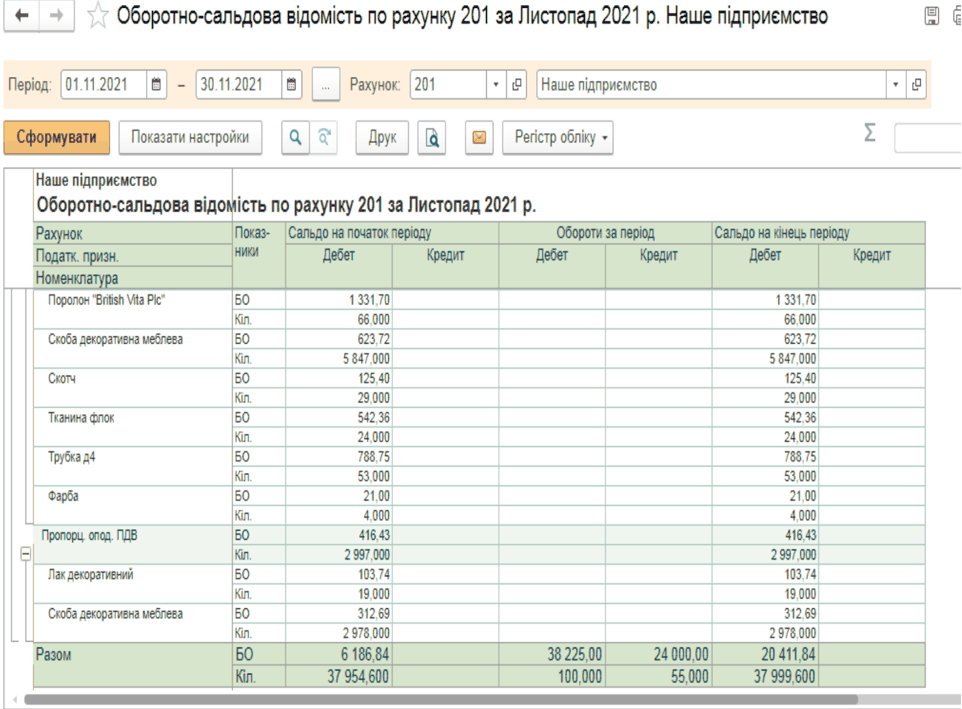
Task: Click the Друк button
Action: tap(382, 137)
